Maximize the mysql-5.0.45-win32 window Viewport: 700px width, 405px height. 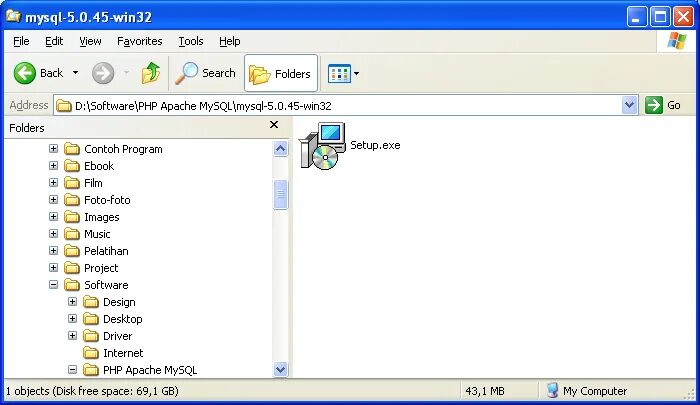(x=660, y=17)
